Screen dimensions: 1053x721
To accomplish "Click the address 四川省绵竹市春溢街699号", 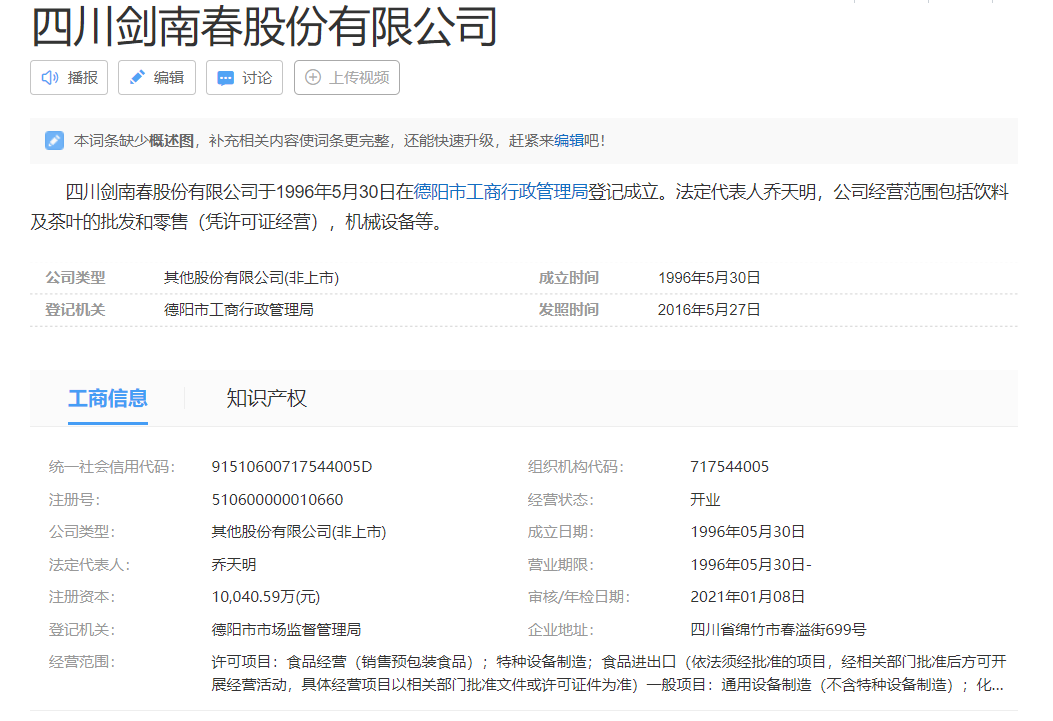I will click(778, 630).
